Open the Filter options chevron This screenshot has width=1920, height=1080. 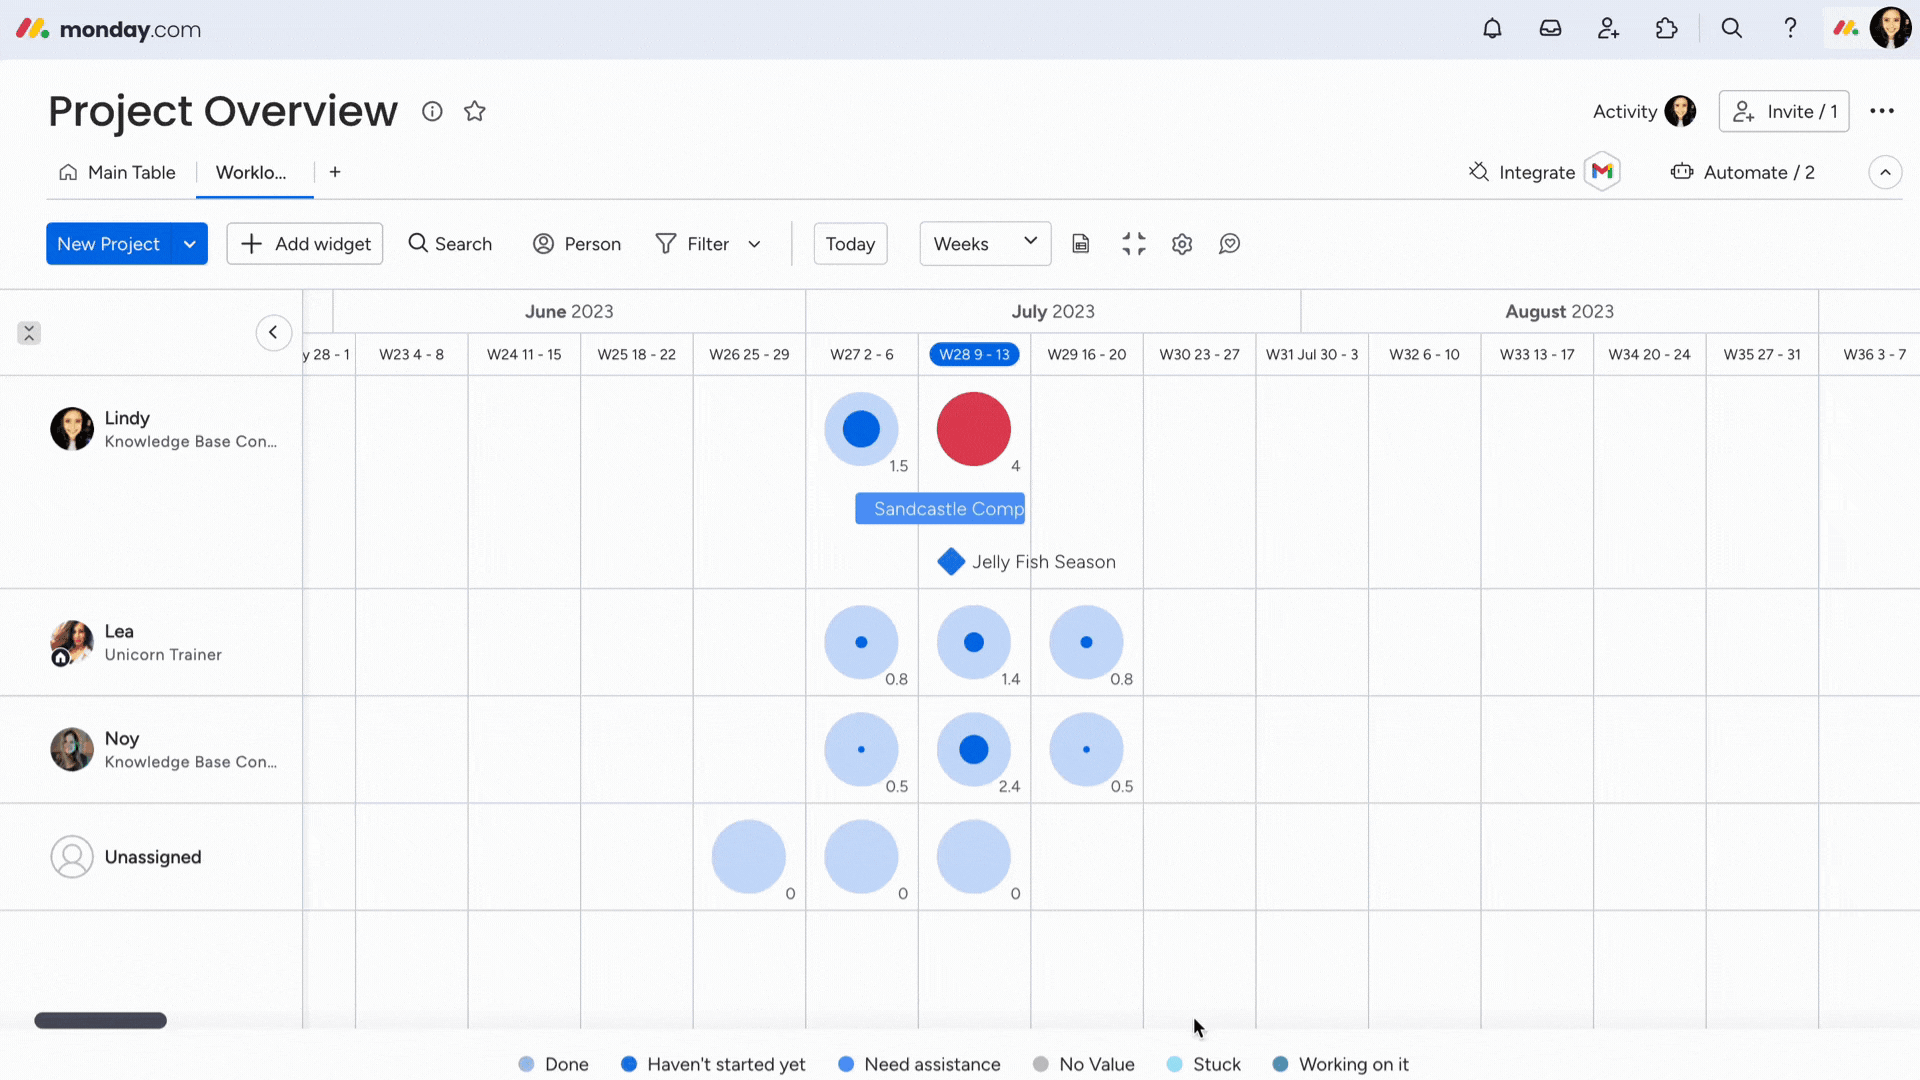coord(755,243)
